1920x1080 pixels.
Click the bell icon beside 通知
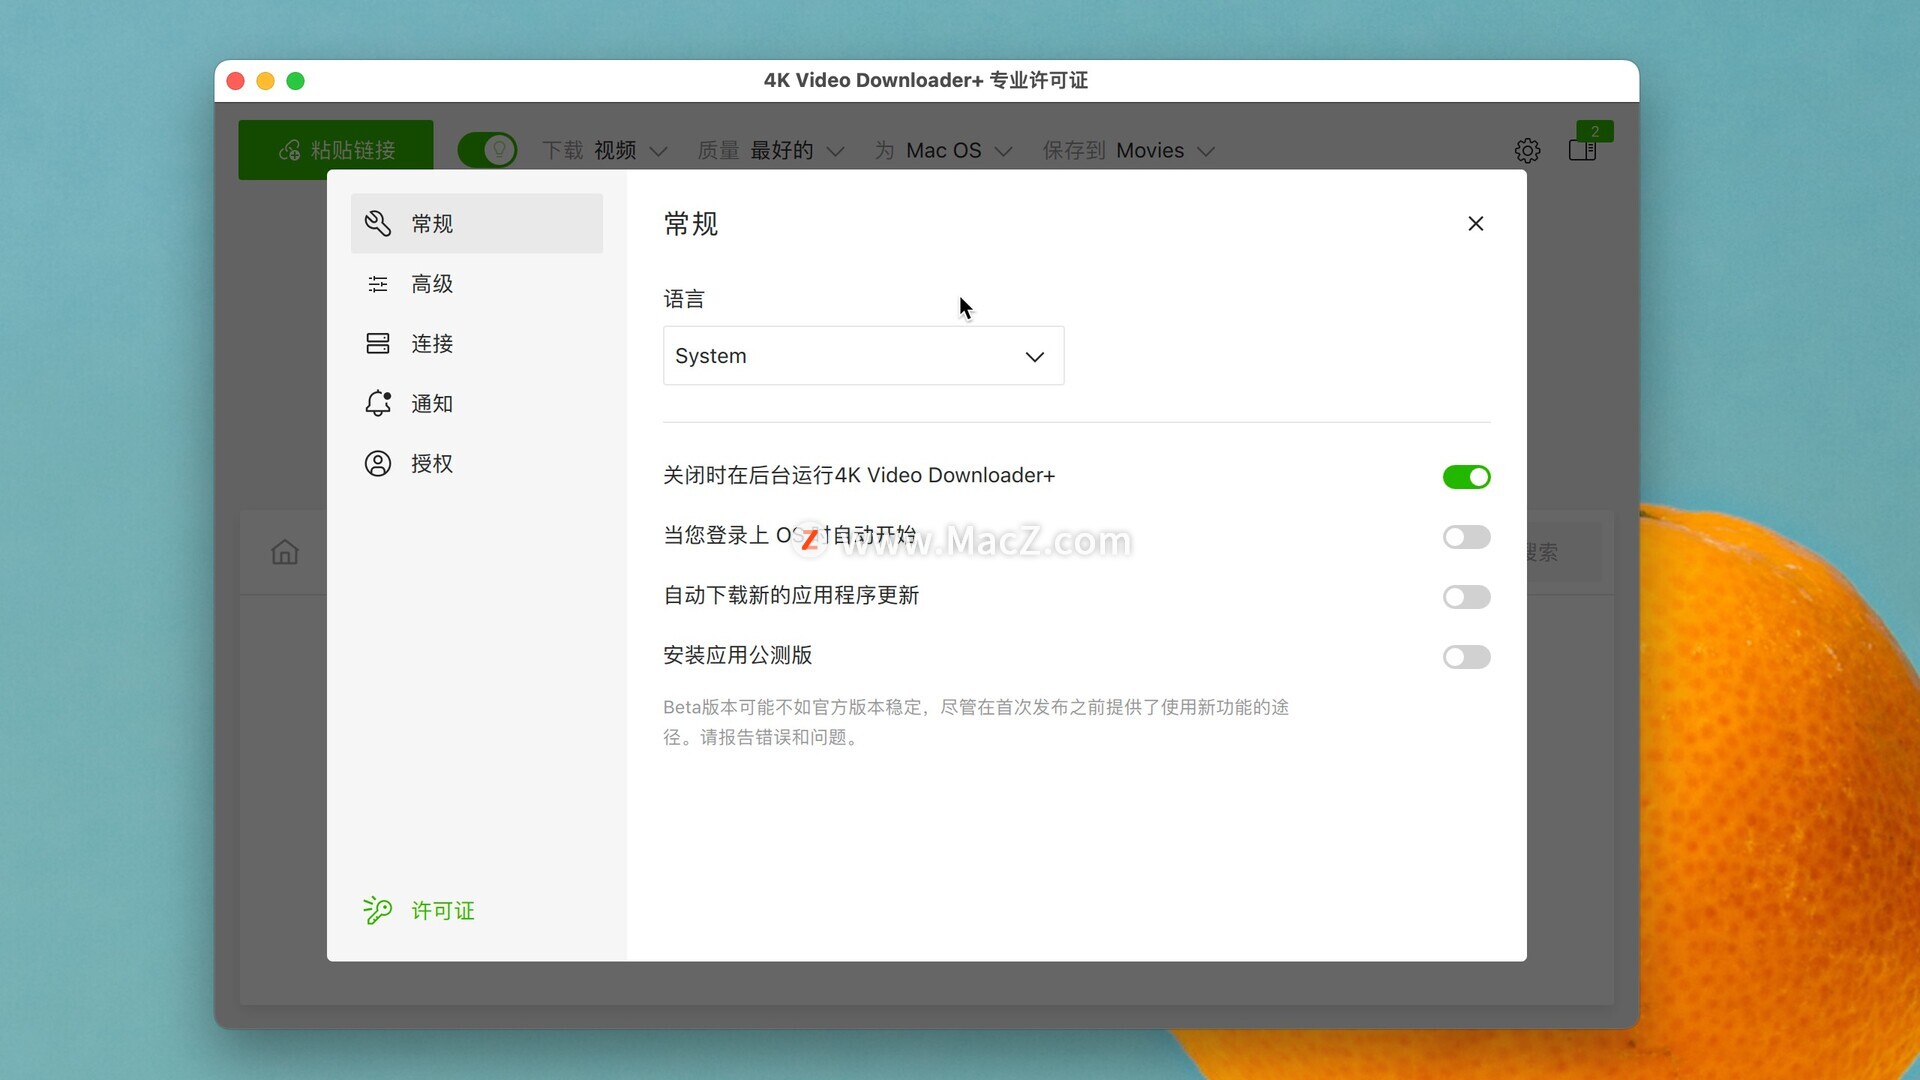click(x=378, y=403)
